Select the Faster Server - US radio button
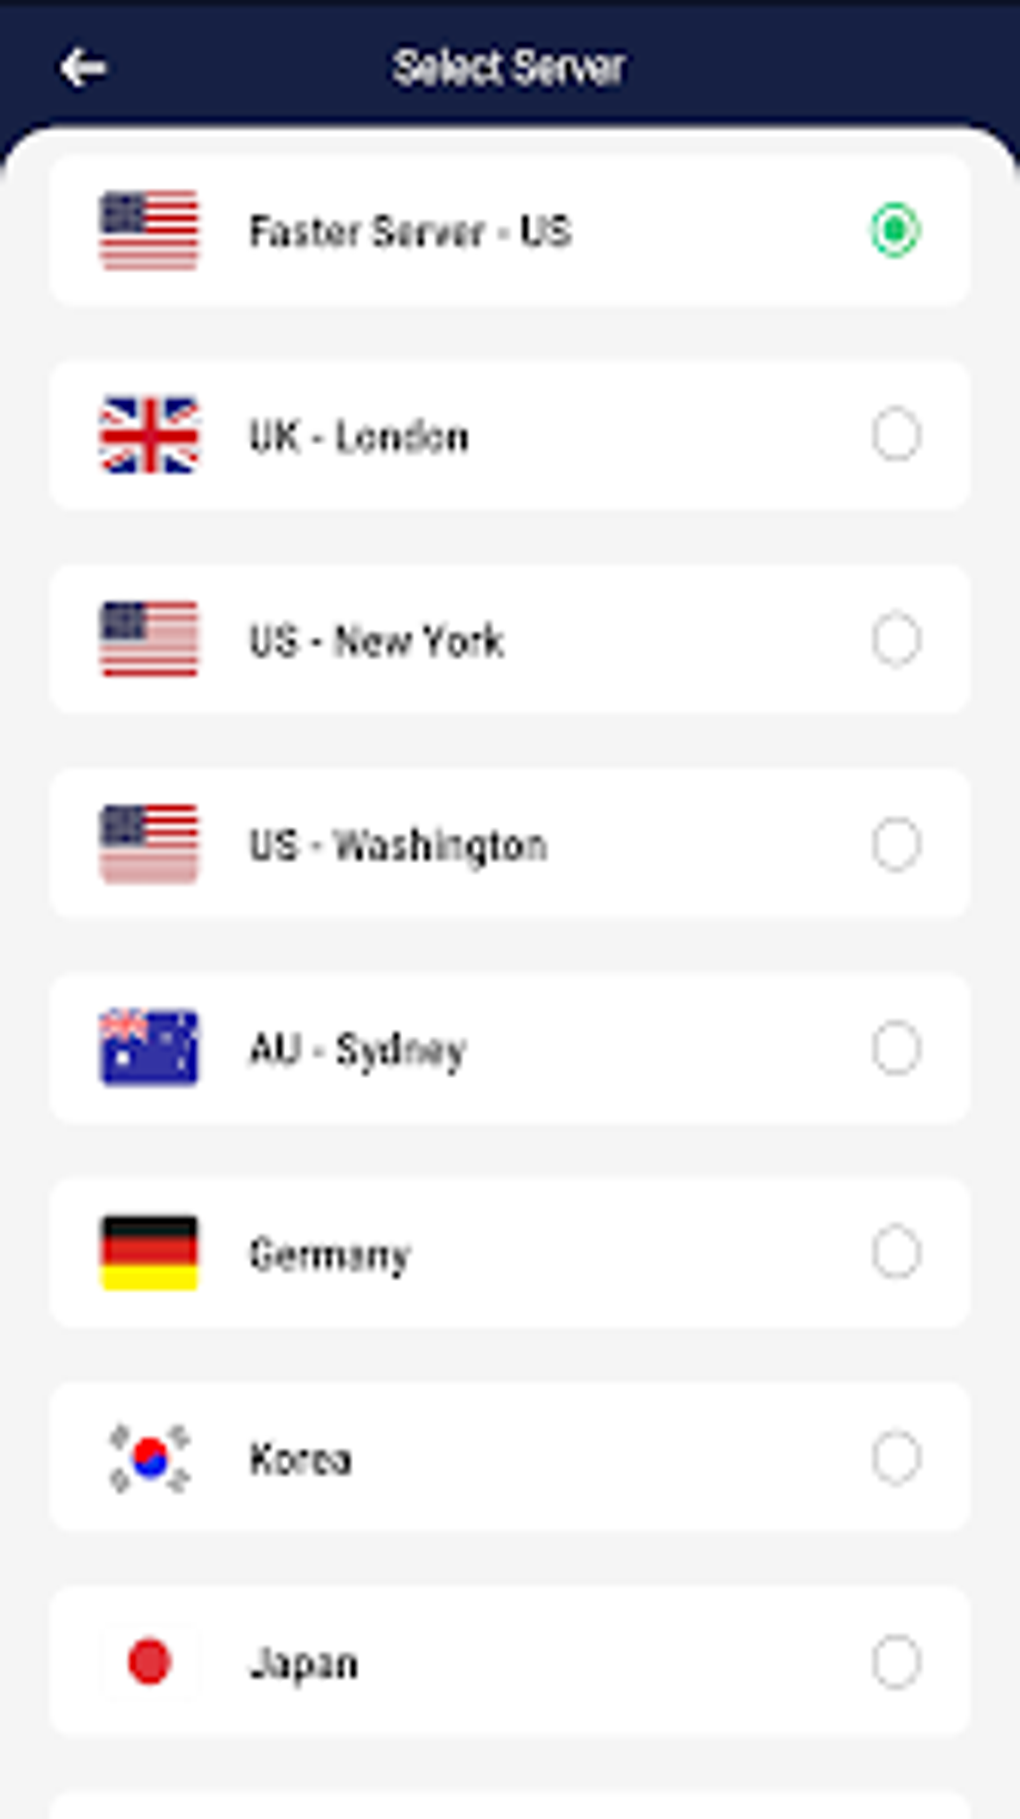Image resolution: width=1020 pixels, height=1819 pixels. coord(895,231)
